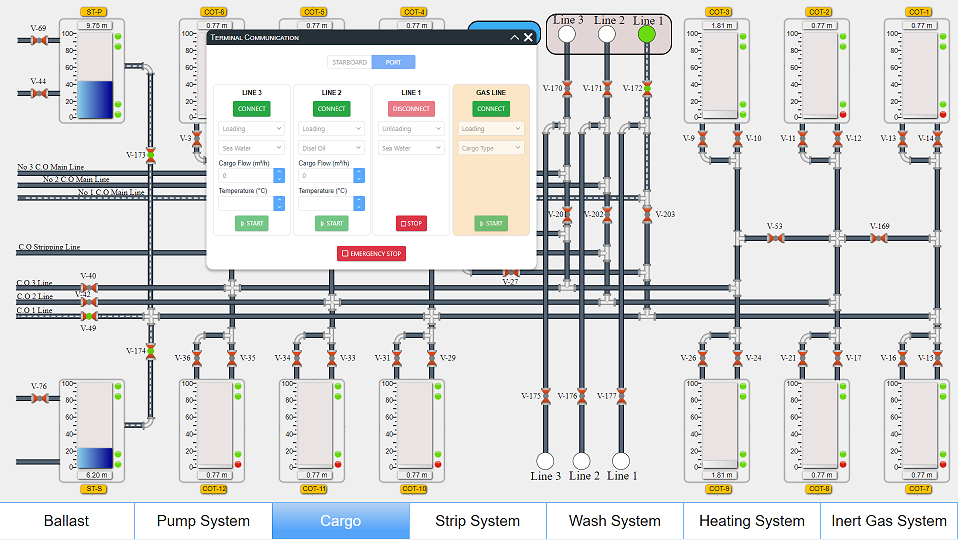Click open valve V-49 on C.O 1 Line

89,316
